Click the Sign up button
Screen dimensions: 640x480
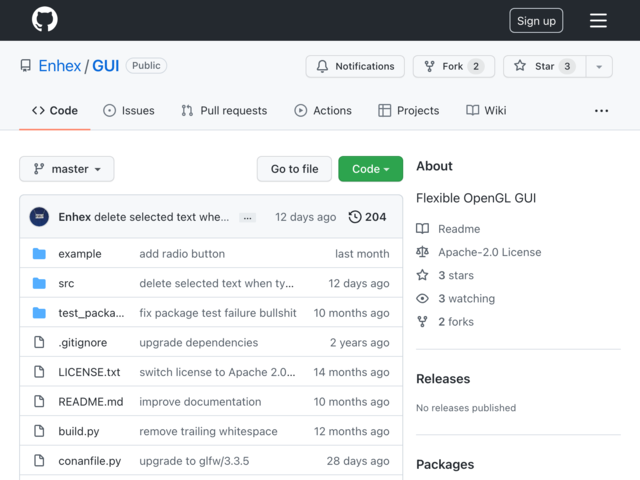[536, 20]
